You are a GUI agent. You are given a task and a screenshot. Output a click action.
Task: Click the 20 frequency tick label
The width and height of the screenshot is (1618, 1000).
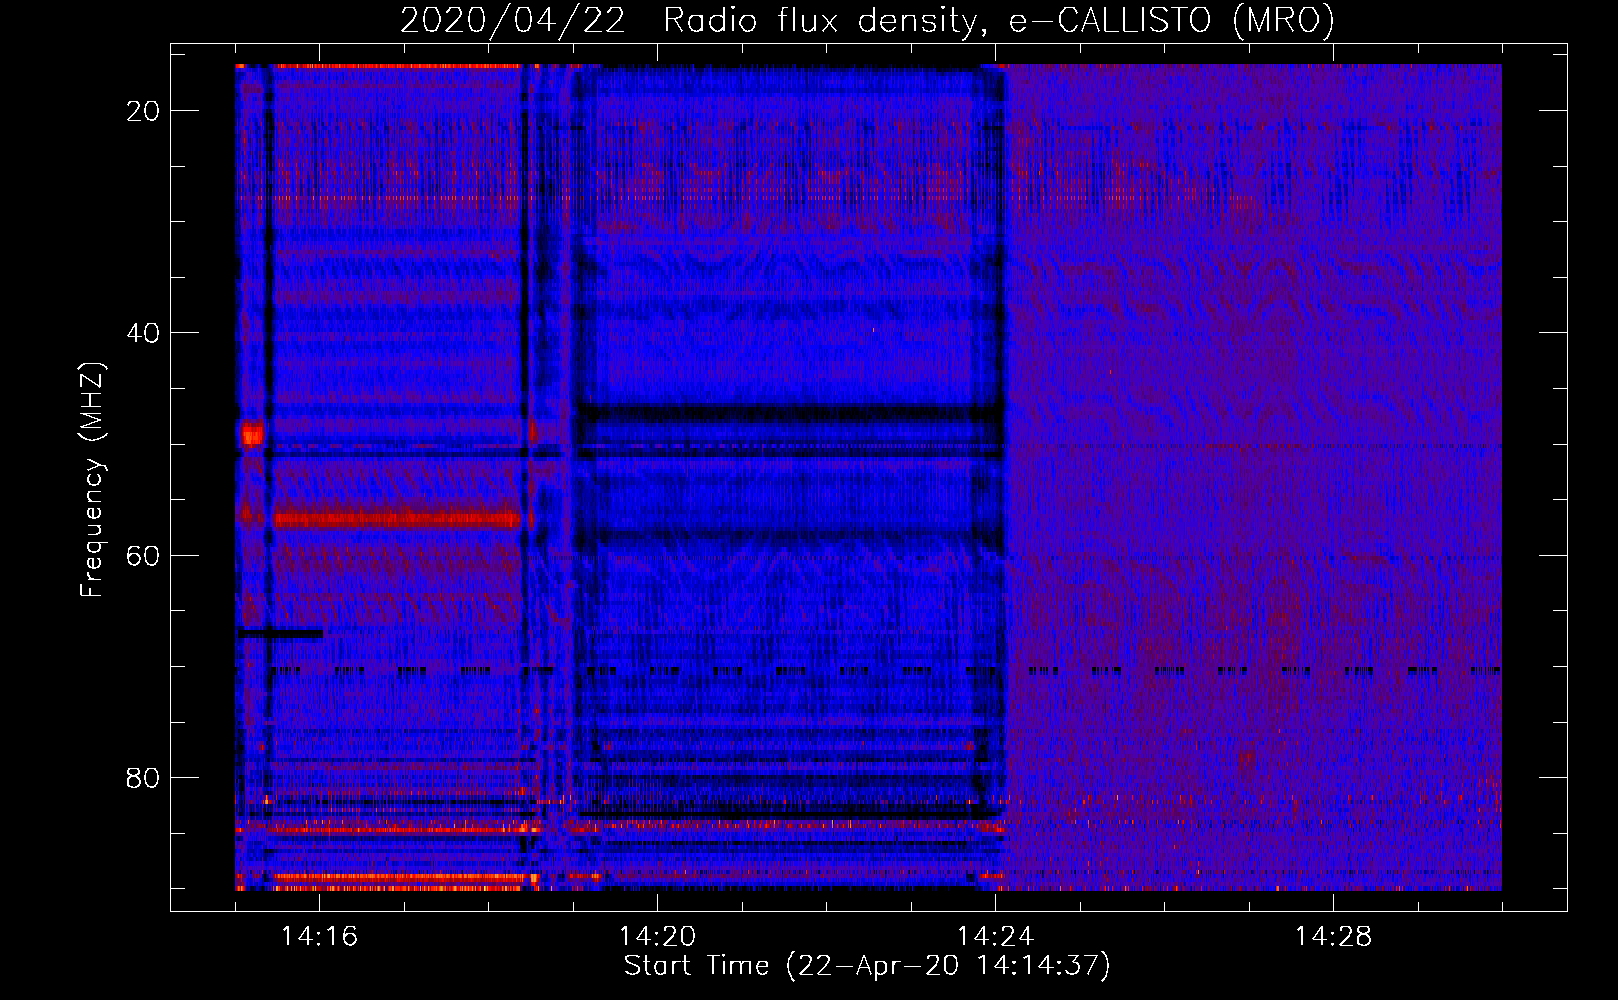point(143,111)
